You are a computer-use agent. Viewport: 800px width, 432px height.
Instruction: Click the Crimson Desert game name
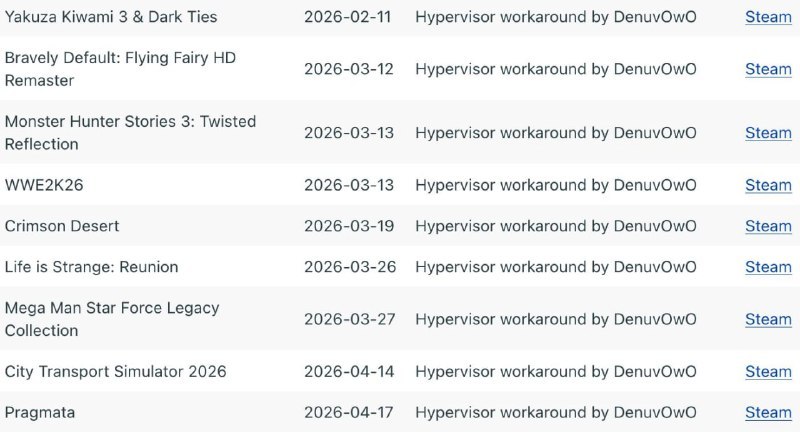(62, 226)
